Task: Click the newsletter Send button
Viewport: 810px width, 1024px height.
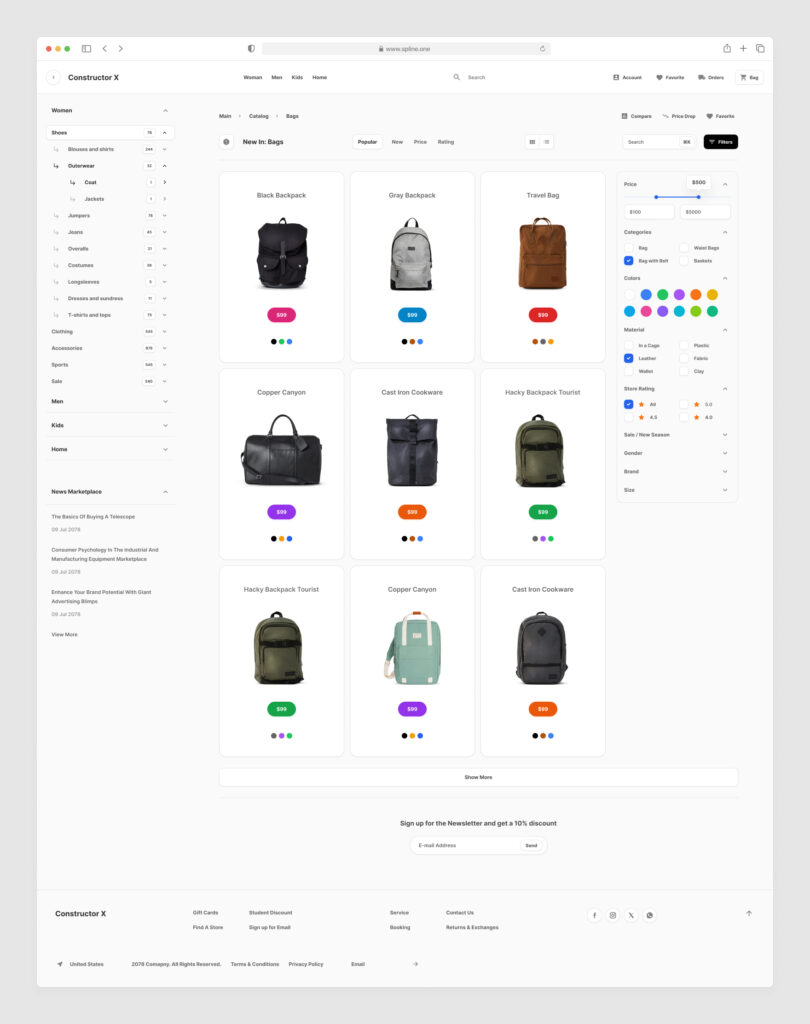Action: [x=532, y=846]
